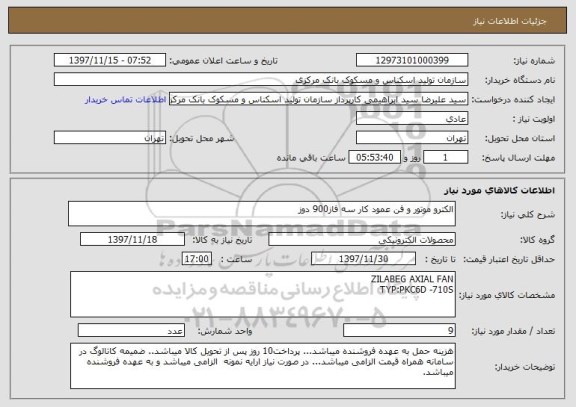Select the نام دستگاه خریدار label
576x407 pixels.
click(x=520, y=80)
